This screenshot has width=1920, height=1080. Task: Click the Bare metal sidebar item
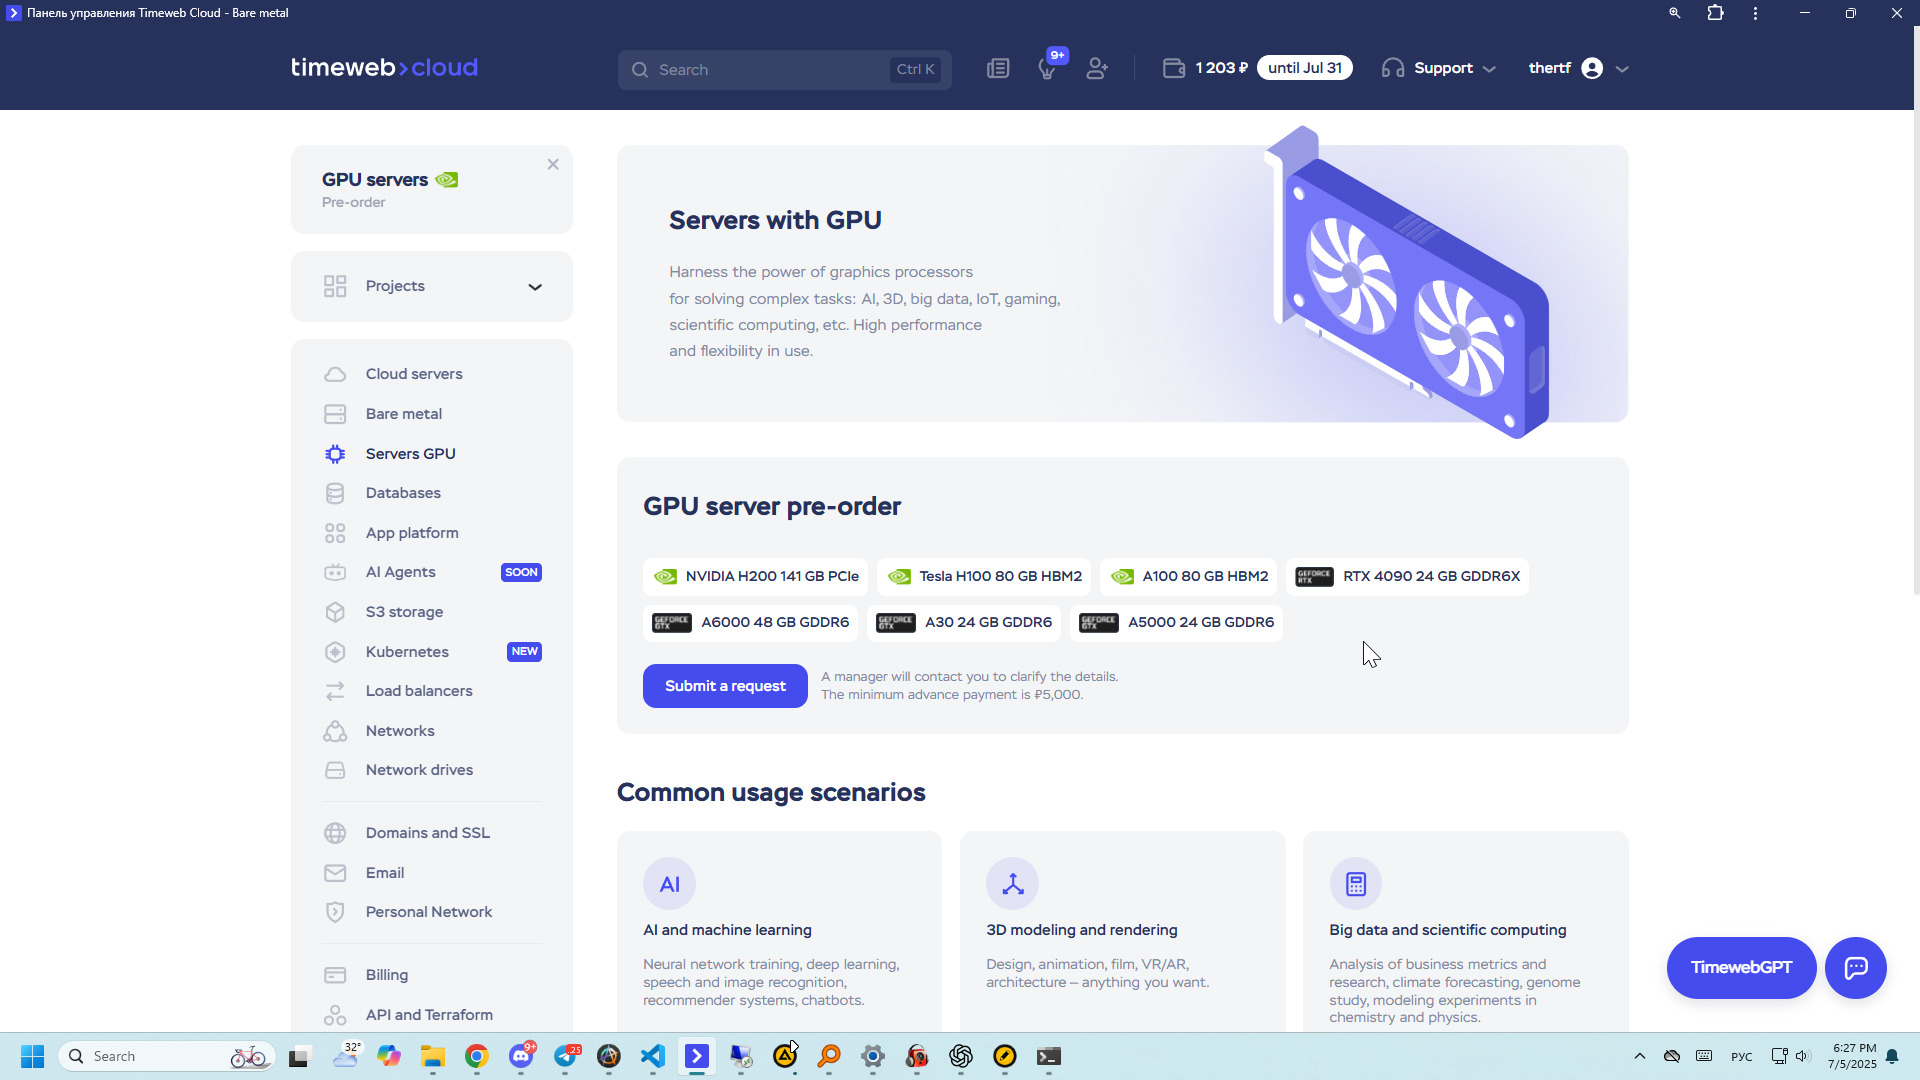click(x=403, y=414)
